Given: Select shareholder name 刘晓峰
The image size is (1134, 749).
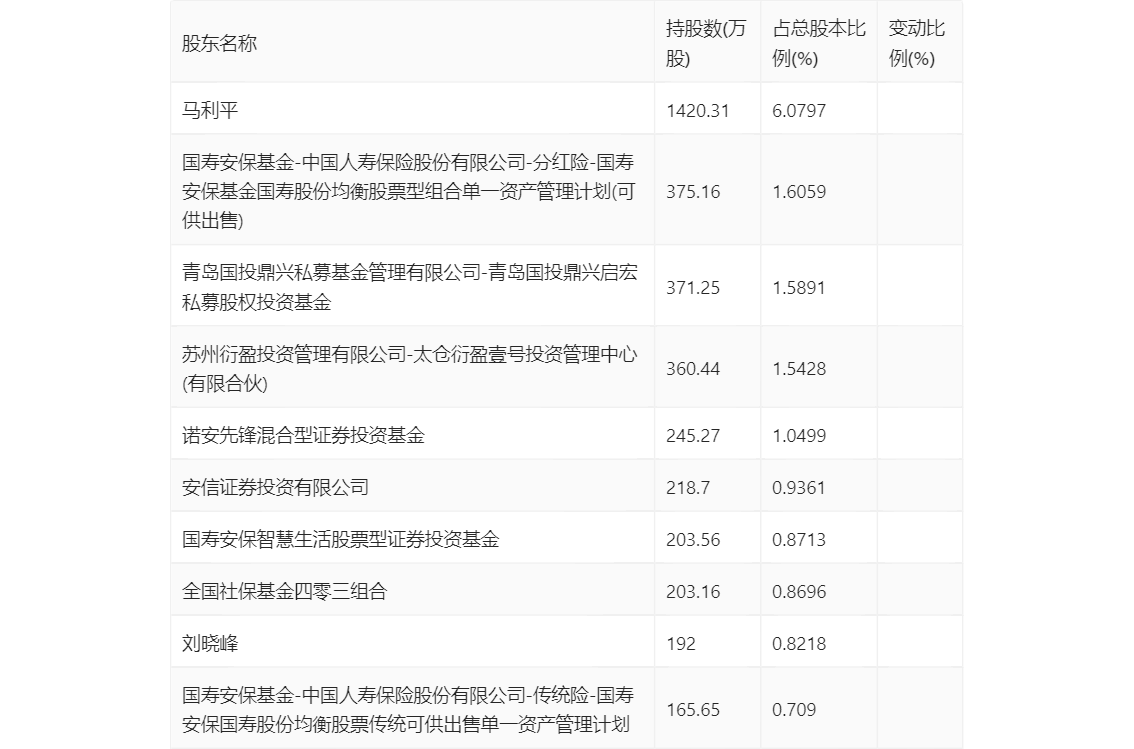Looking at the screenshot, I should point(210,643).
